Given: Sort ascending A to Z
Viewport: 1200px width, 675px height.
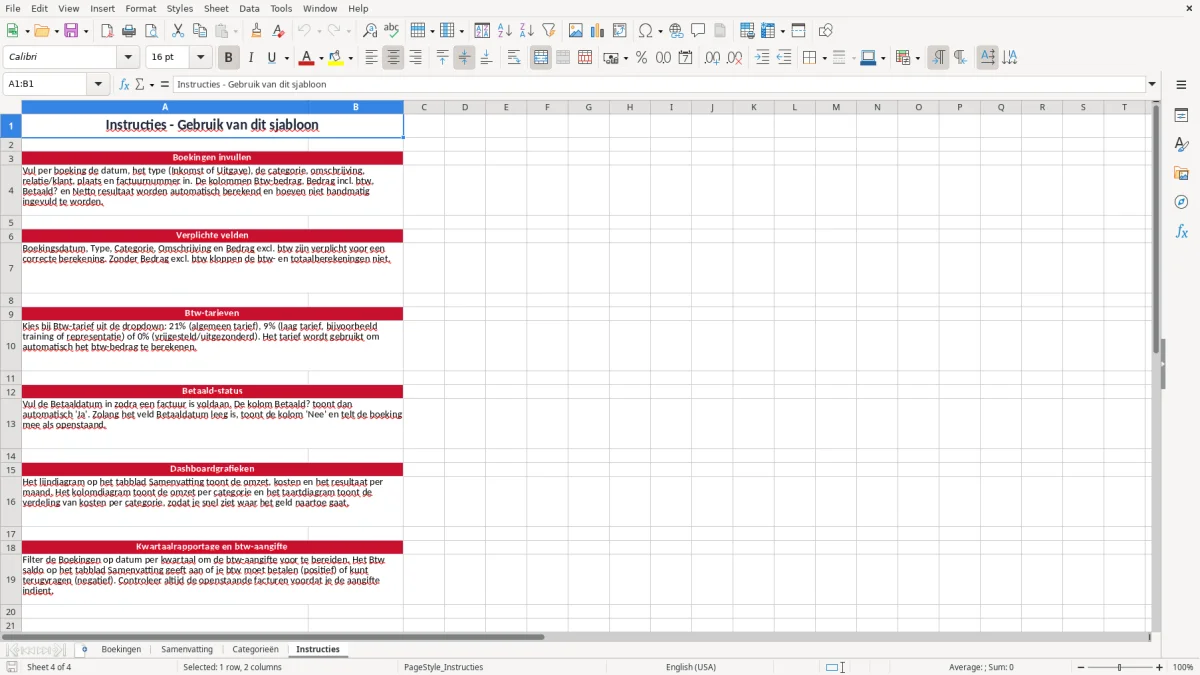Looking at the screenshot, I should tap(505, 31).
